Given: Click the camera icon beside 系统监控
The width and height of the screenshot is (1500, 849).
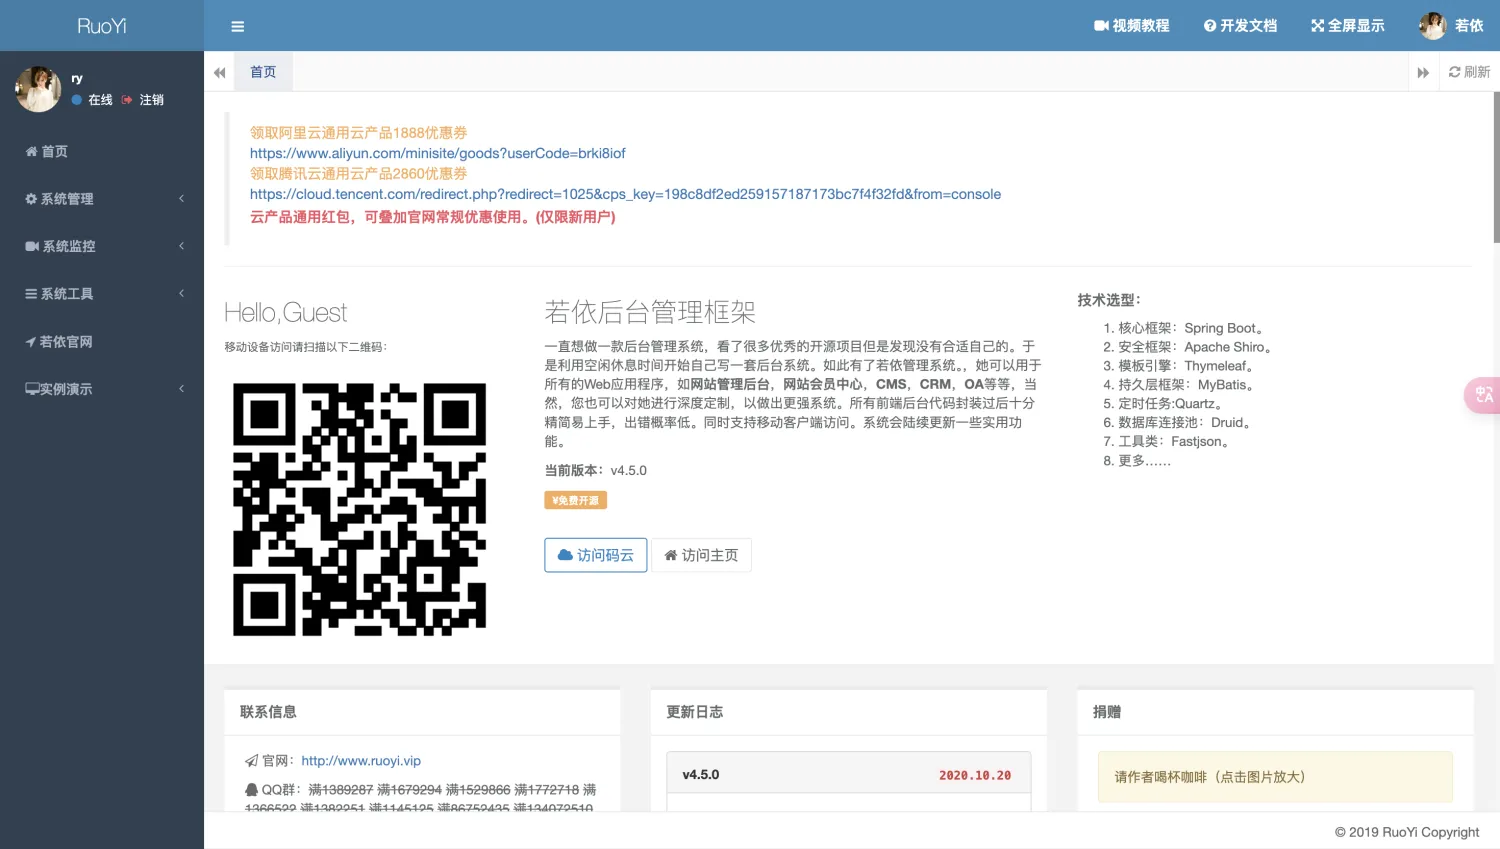Looking at the screenshot, I should (x=32, y=246).
